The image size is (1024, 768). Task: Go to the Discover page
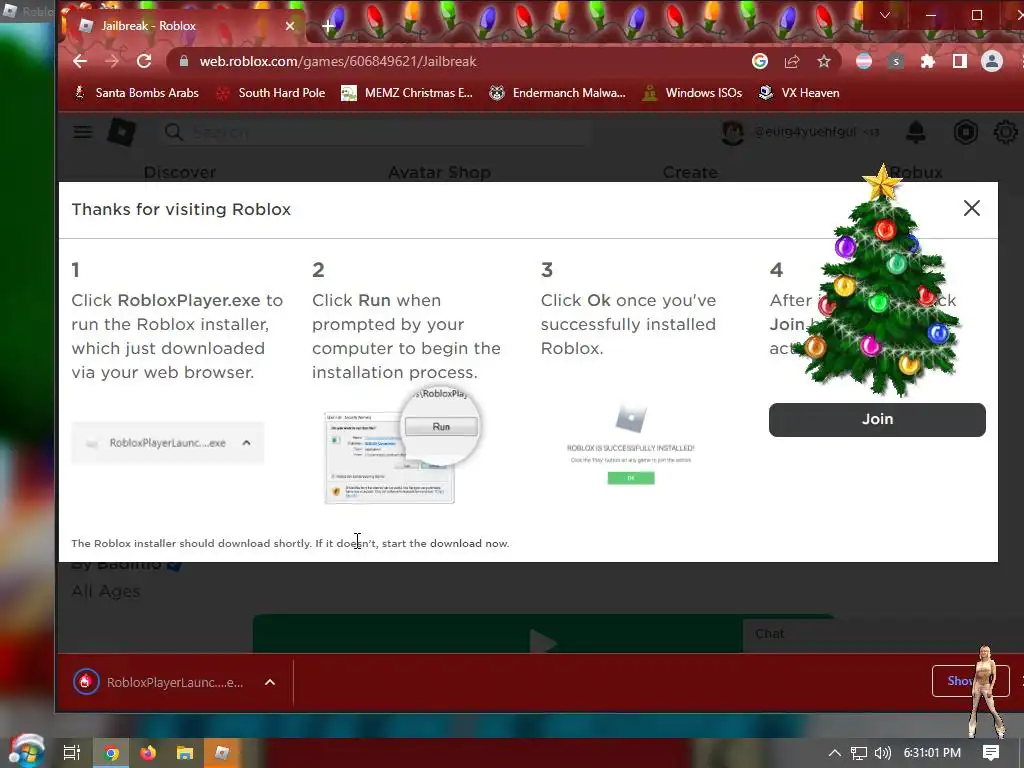pos(180,172)
